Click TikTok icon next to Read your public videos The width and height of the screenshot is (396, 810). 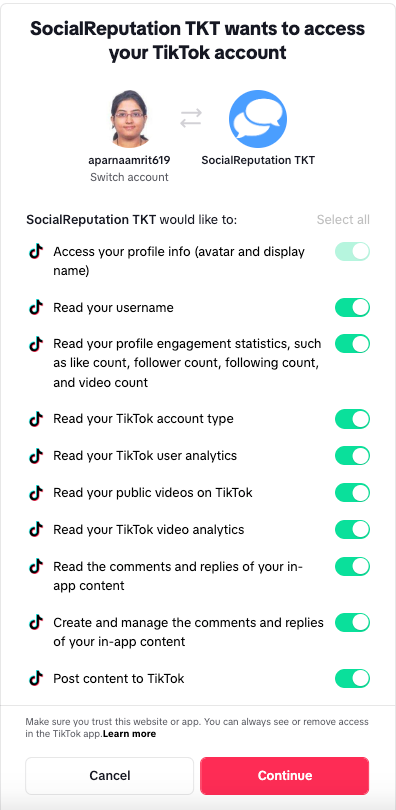click(x=36, y=493)
